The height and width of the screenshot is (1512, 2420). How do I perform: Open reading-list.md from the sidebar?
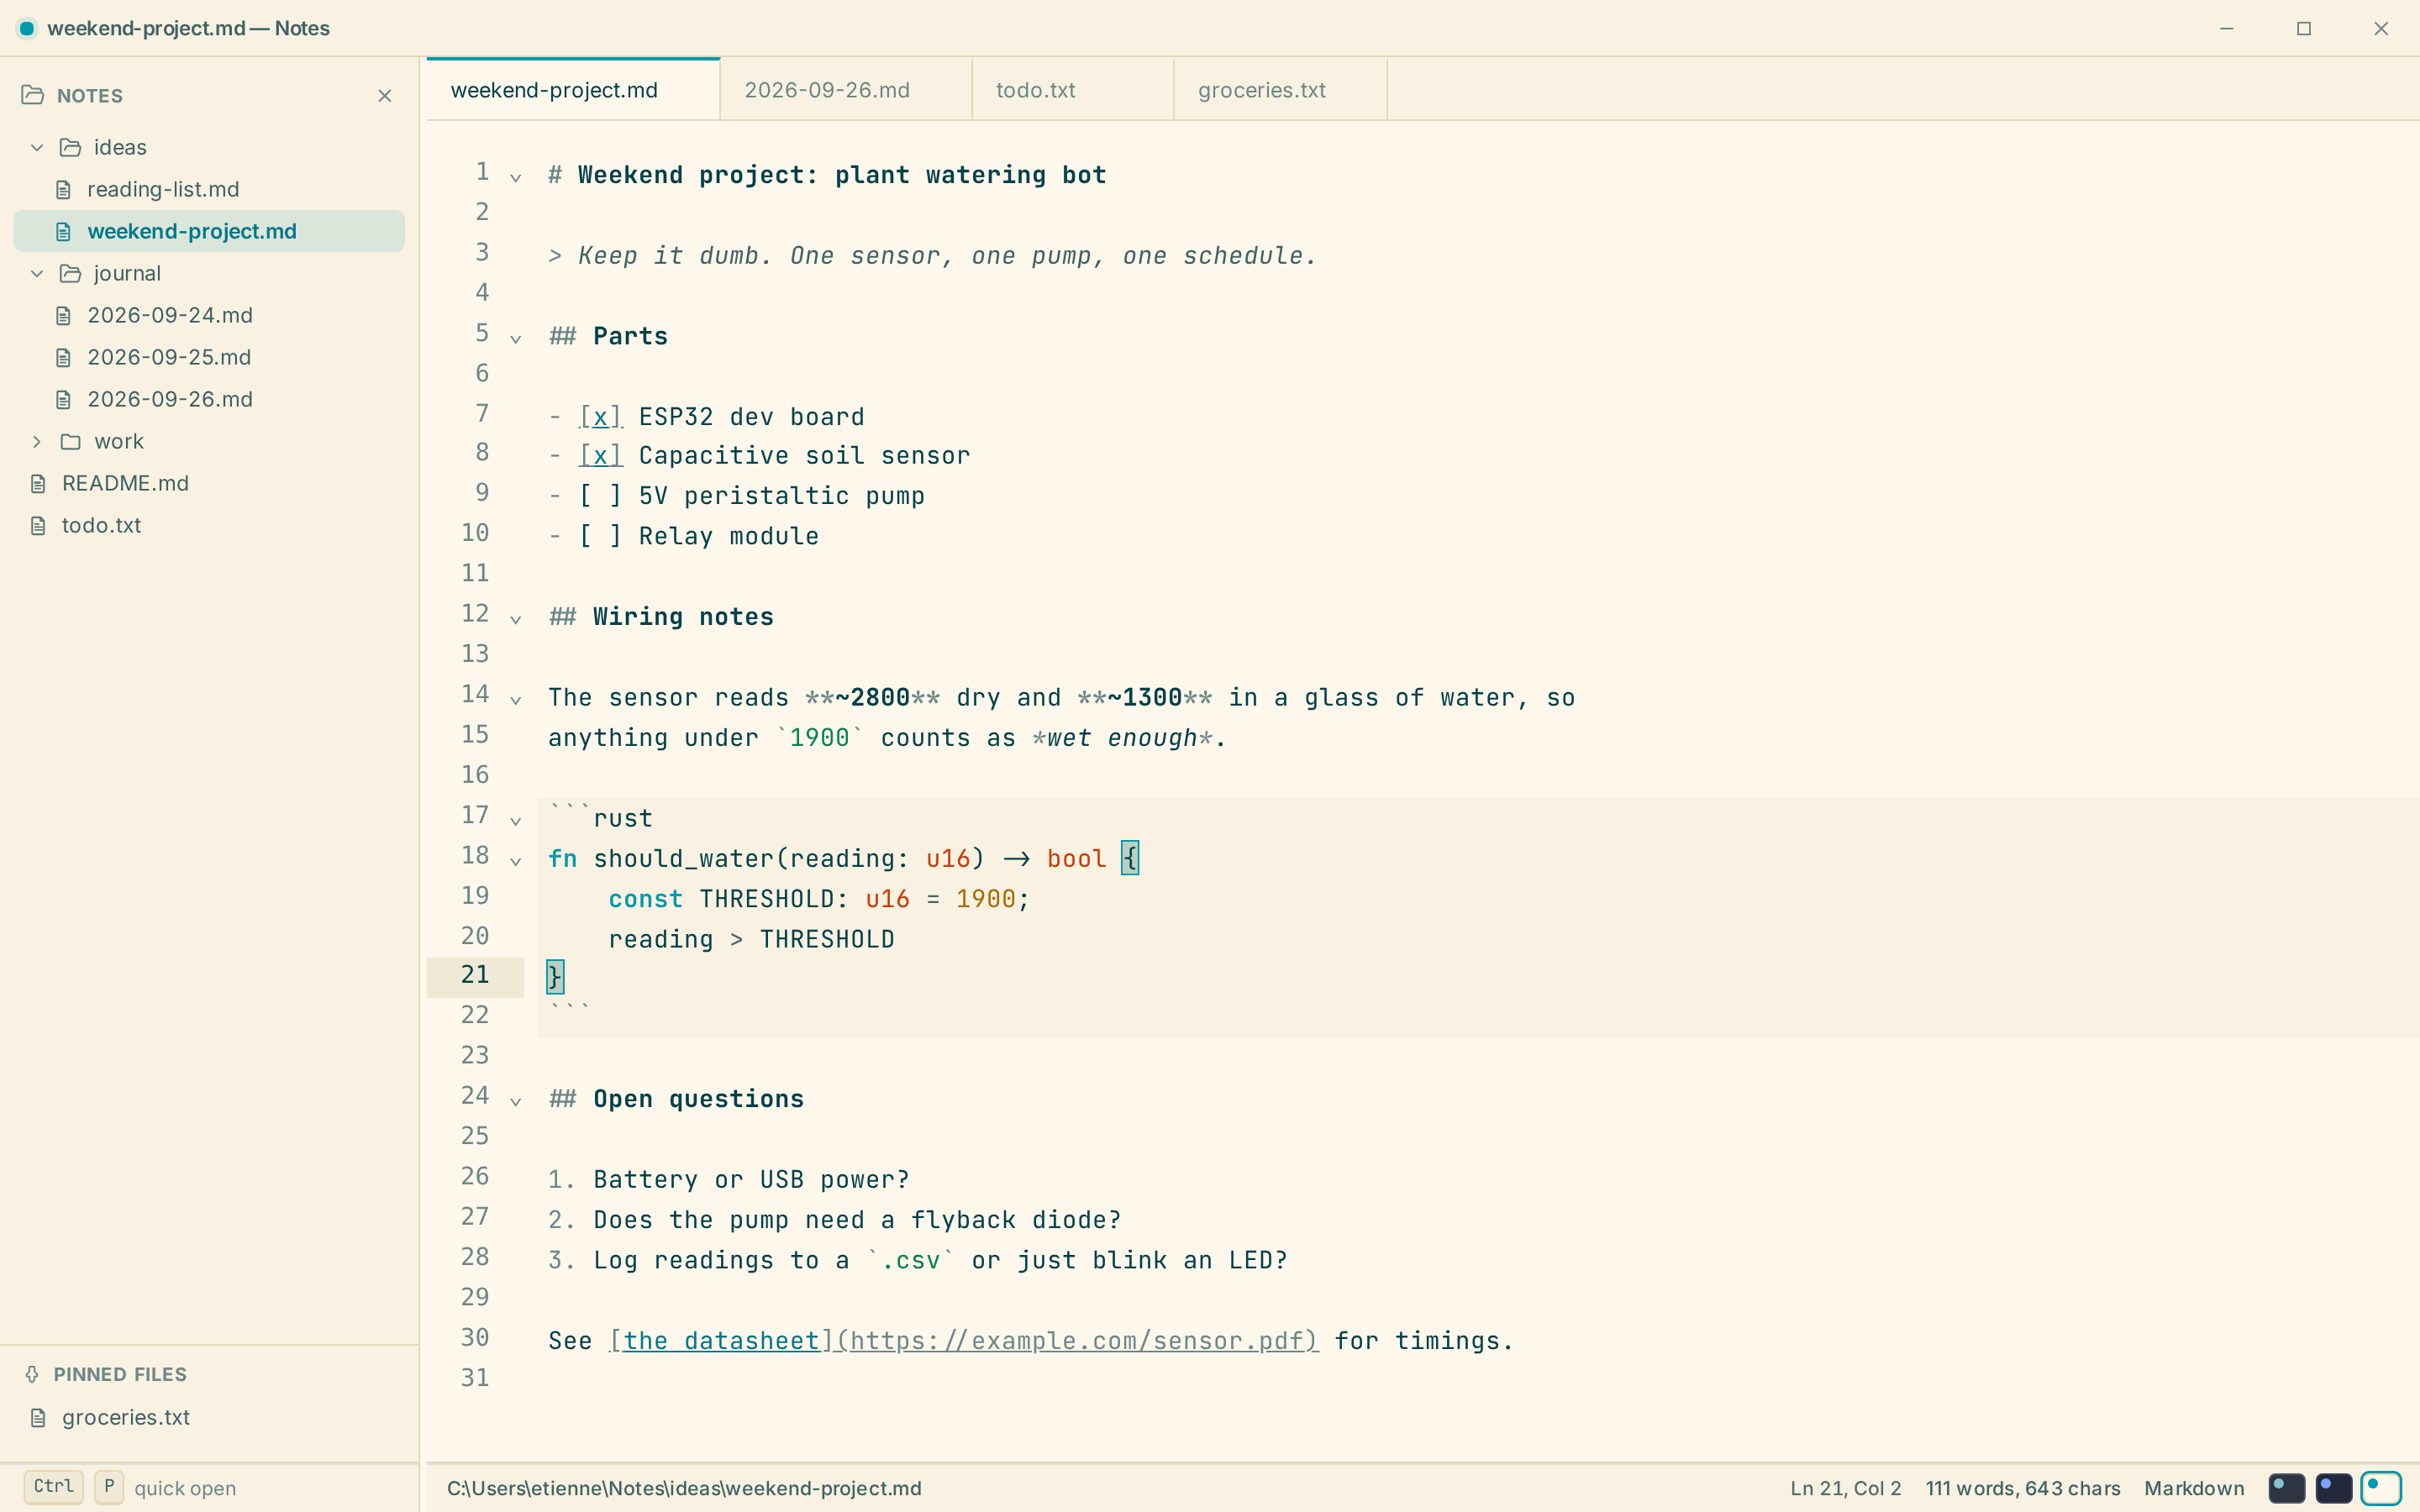pyautogui.click(x=209, y=189)
